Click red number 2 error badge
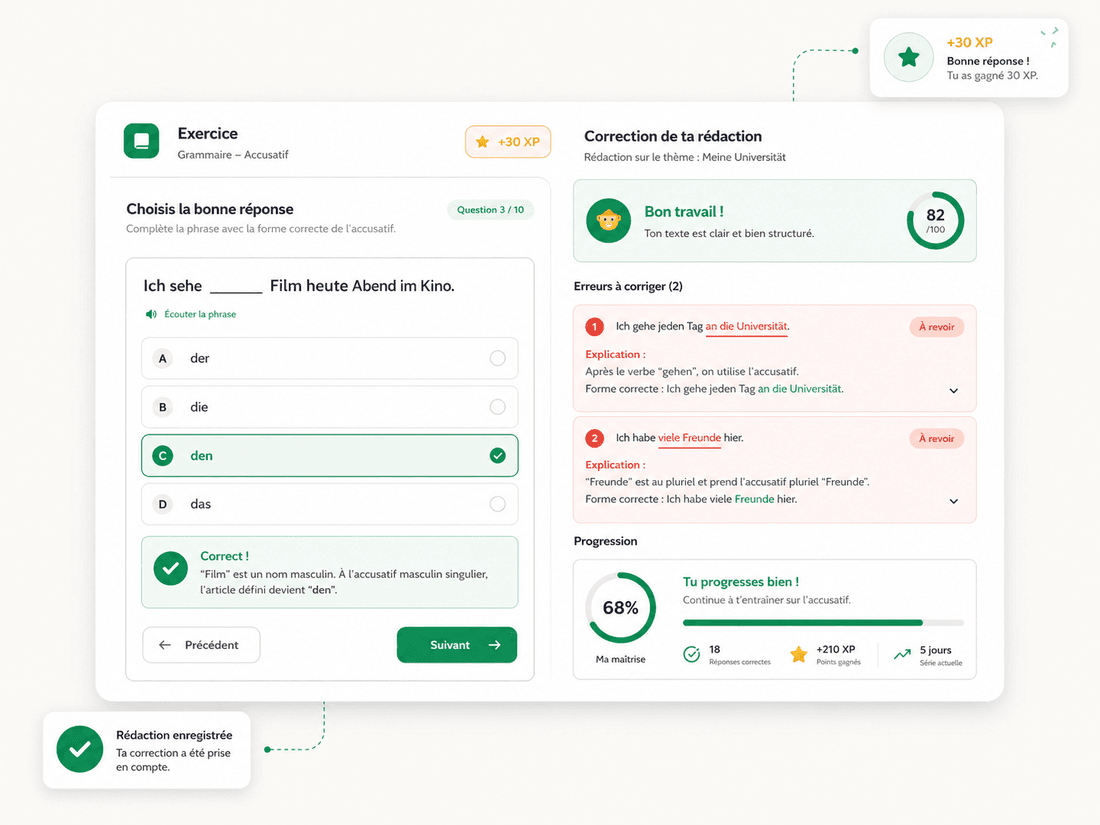 pyautogui.click(x=595, y=438)
